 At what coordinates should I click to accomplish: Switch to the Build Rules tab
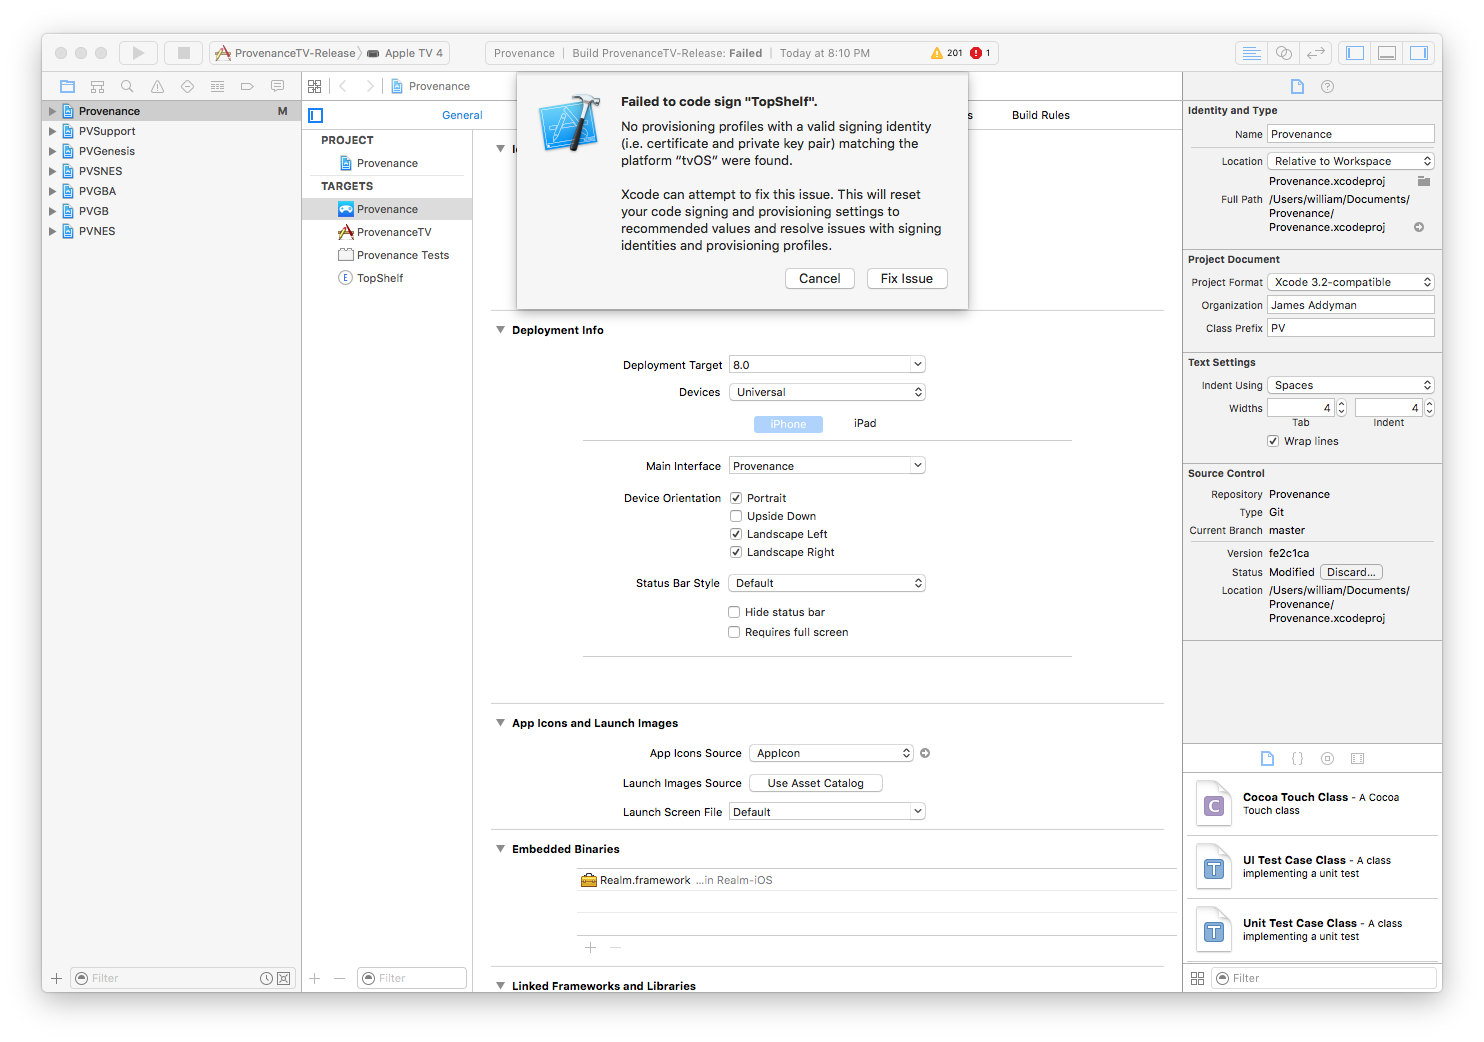point(1040,115)
